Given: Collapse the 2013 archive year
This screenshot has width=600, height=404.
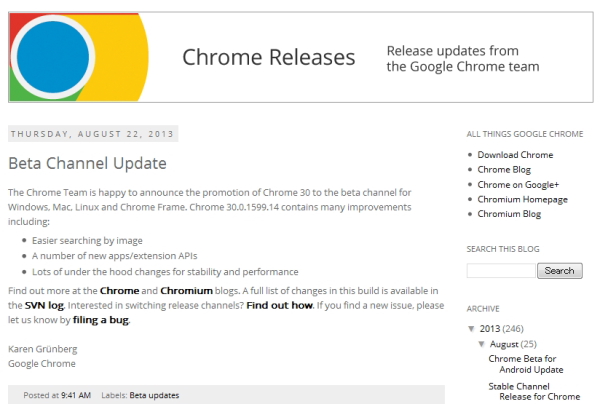Looking at the screenshot, I should [x=472, y=329].
